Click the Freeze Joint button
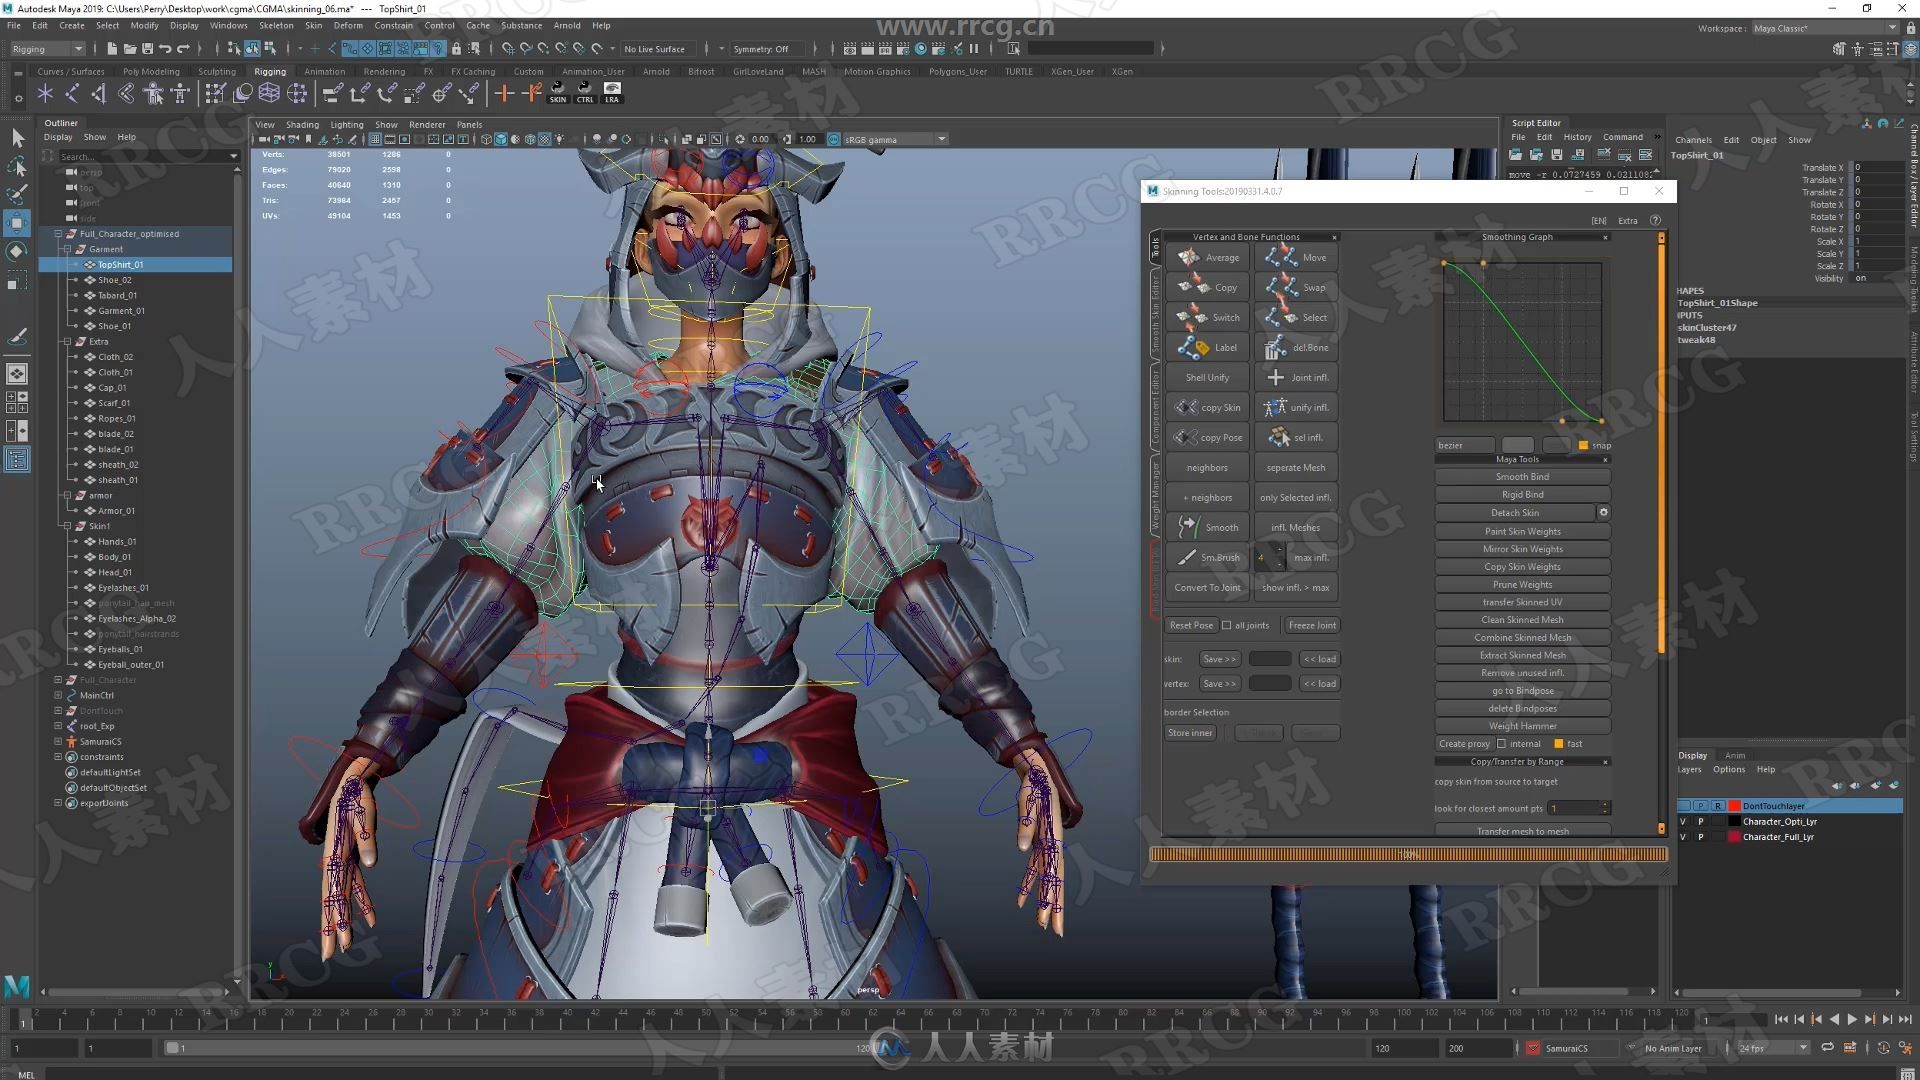Viewport: 1920px width, 1080px height. tap(1312, 625)
